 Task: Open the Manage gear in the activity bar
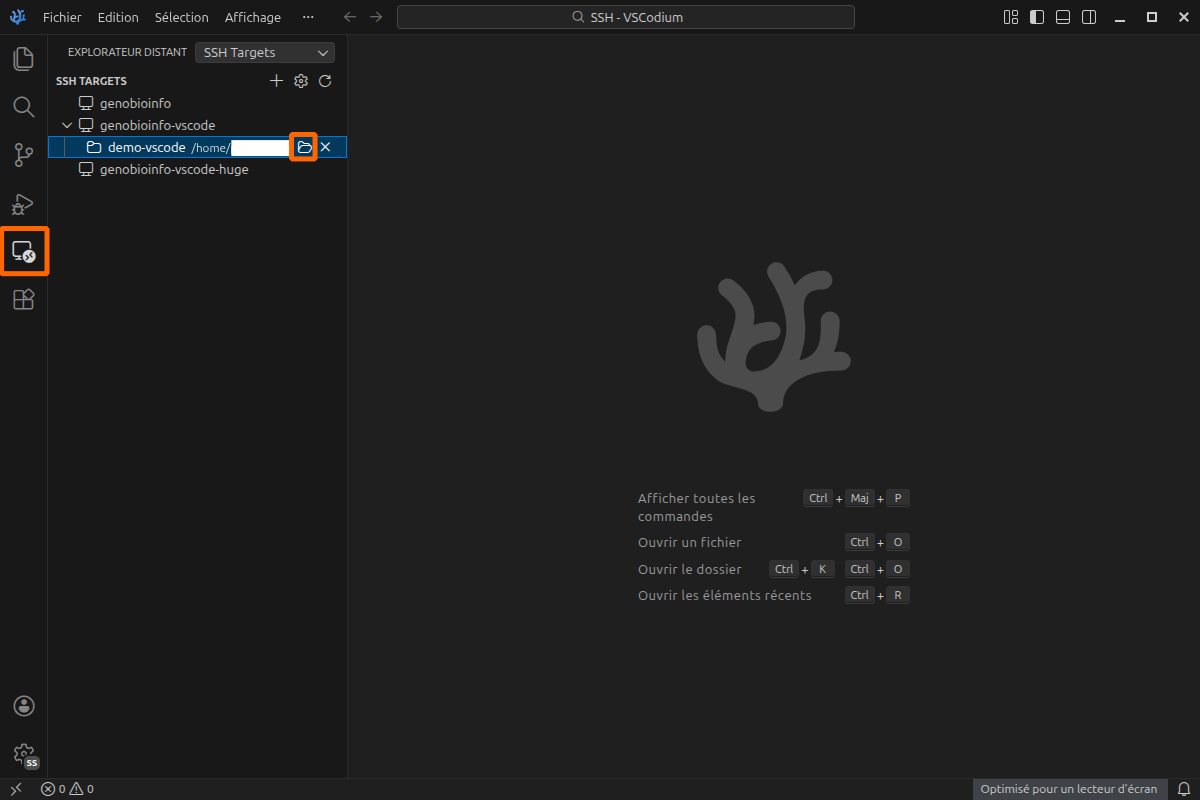24,753
